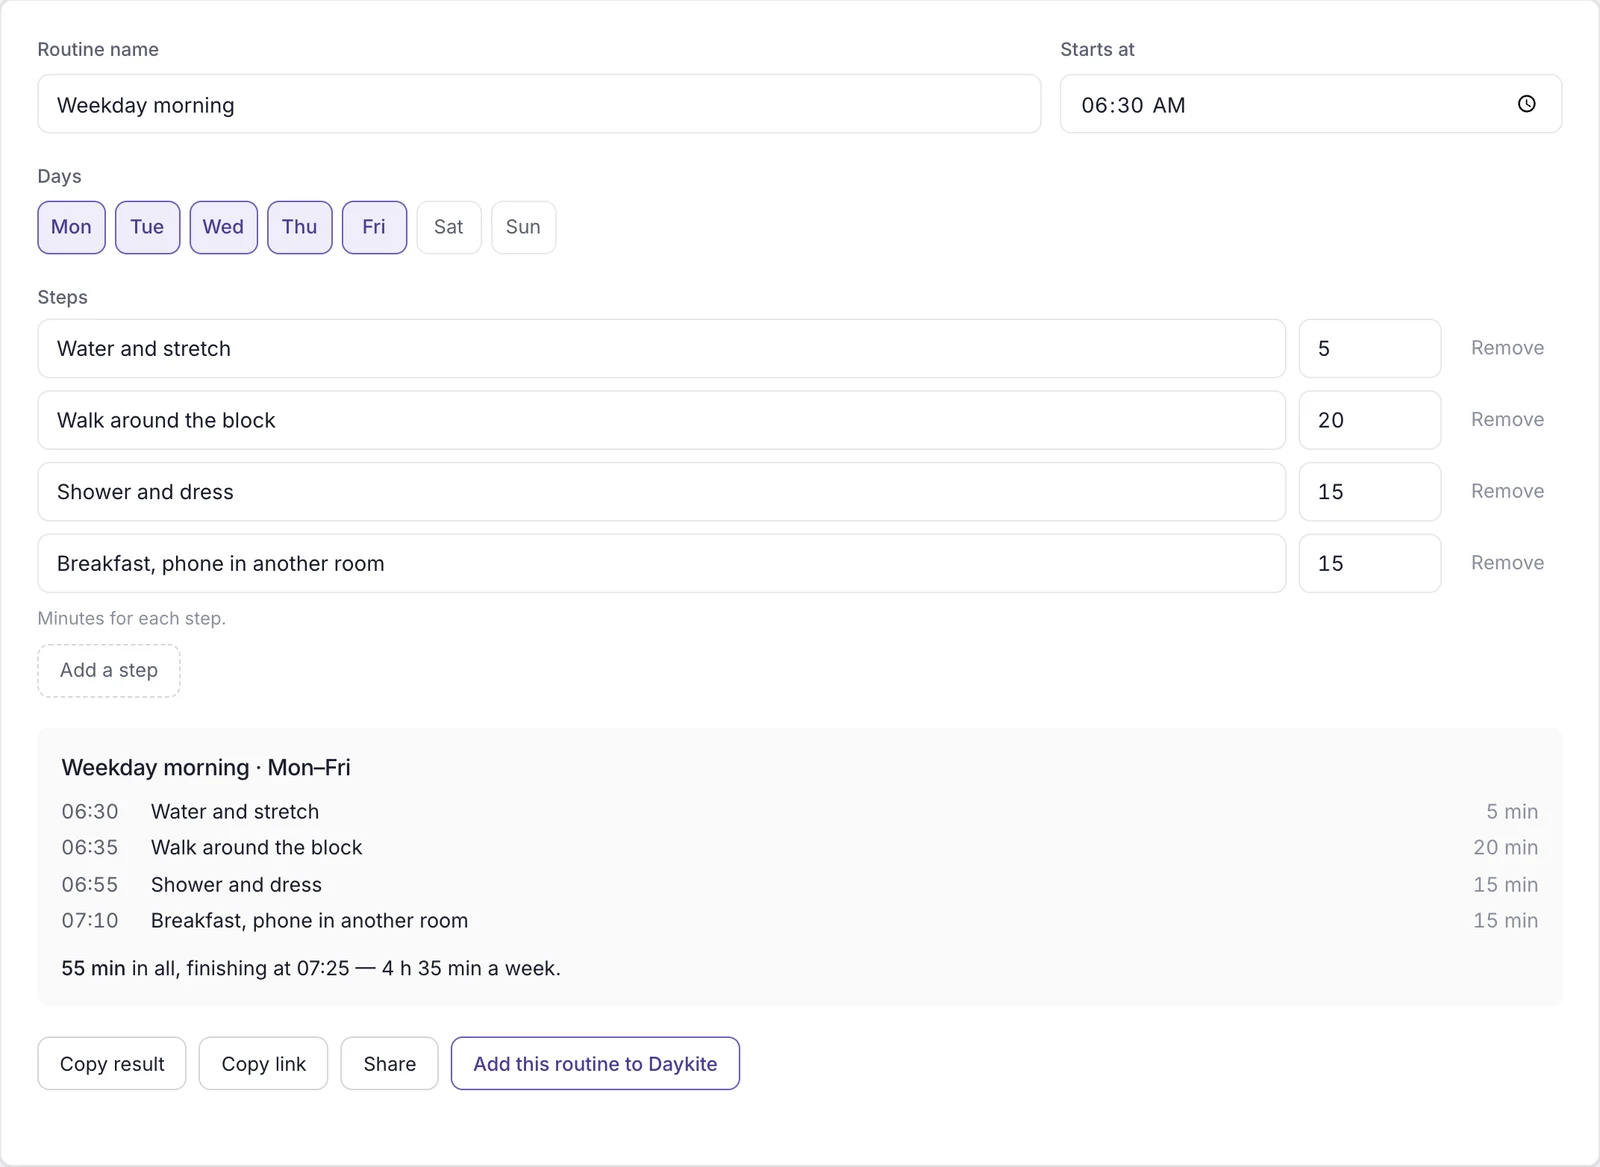Click summary time 06:30
The width and height of the screenshot is (1600, 1167).
[x=90, y=812]
